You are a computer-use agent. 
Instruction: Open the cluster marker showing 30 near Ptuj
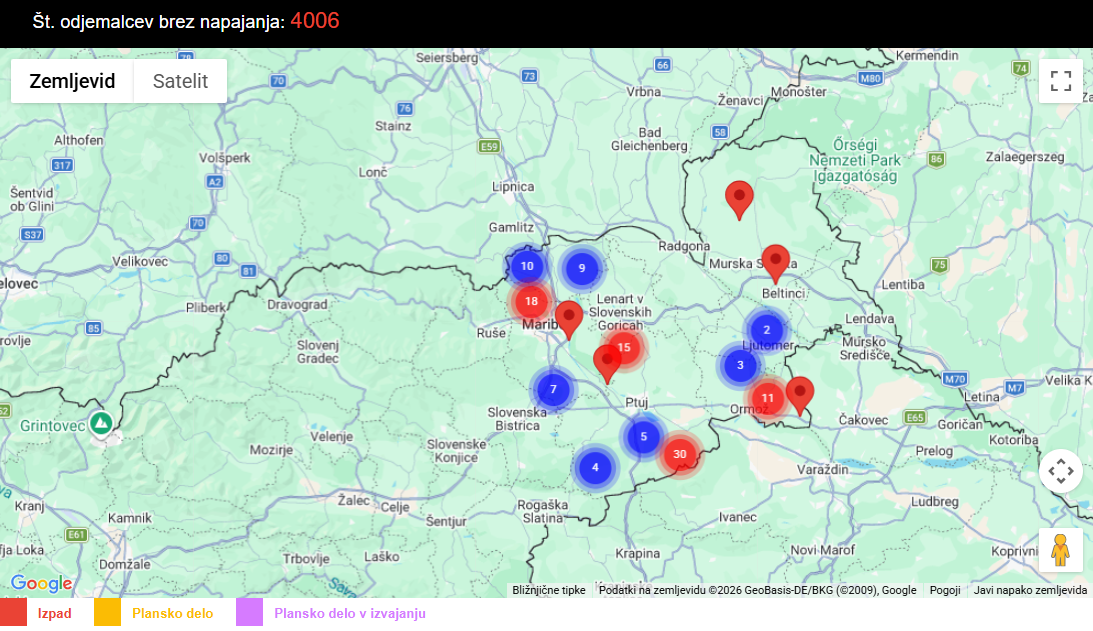pos(681,454)
